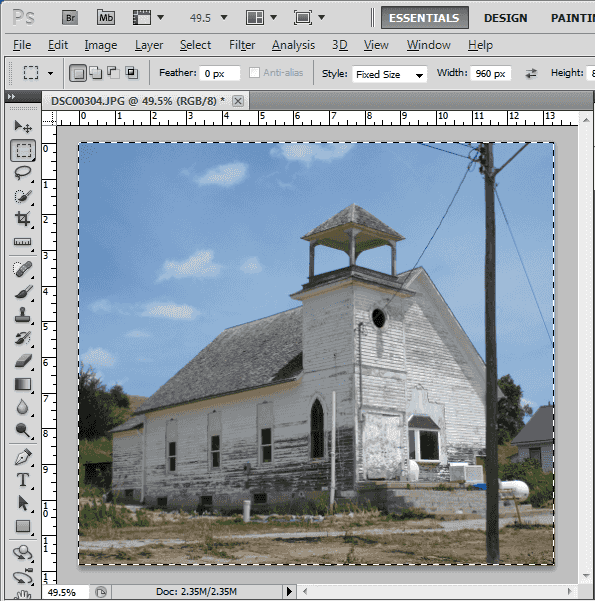Swap width and height values
The height and width of the screenshot is (601, 595).
coord(531,73)
